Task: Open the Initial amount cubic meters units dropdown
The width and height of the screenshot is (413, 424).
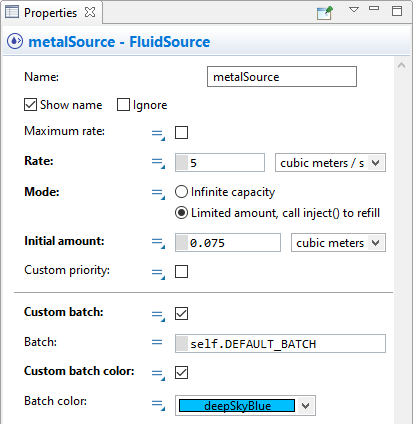Action: click(x=338, y=243)
